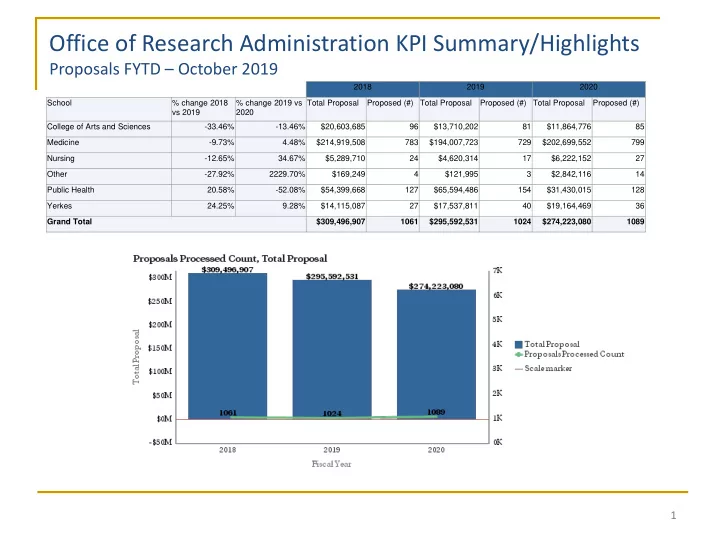Click the 2018 column group header

(x=363, y=89)
